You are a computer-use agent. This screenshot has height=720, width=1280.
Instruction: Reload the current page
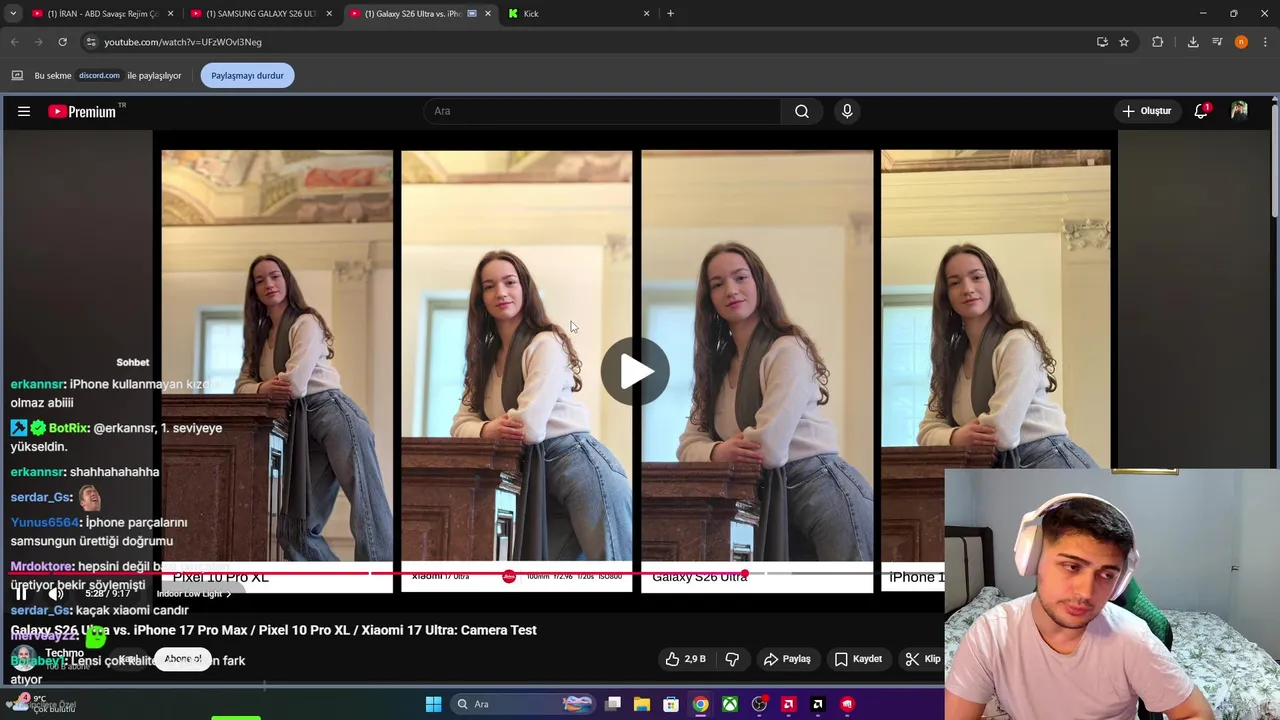coord(62,42)
